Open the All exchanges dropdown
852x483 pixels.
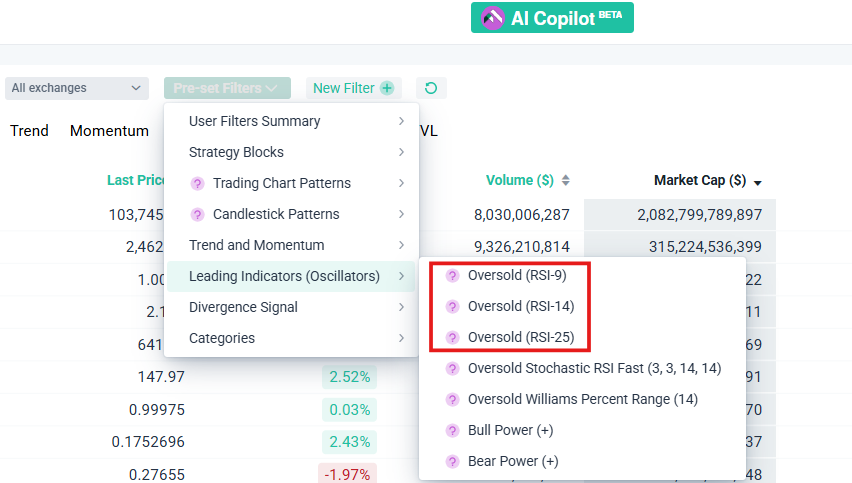77,88
